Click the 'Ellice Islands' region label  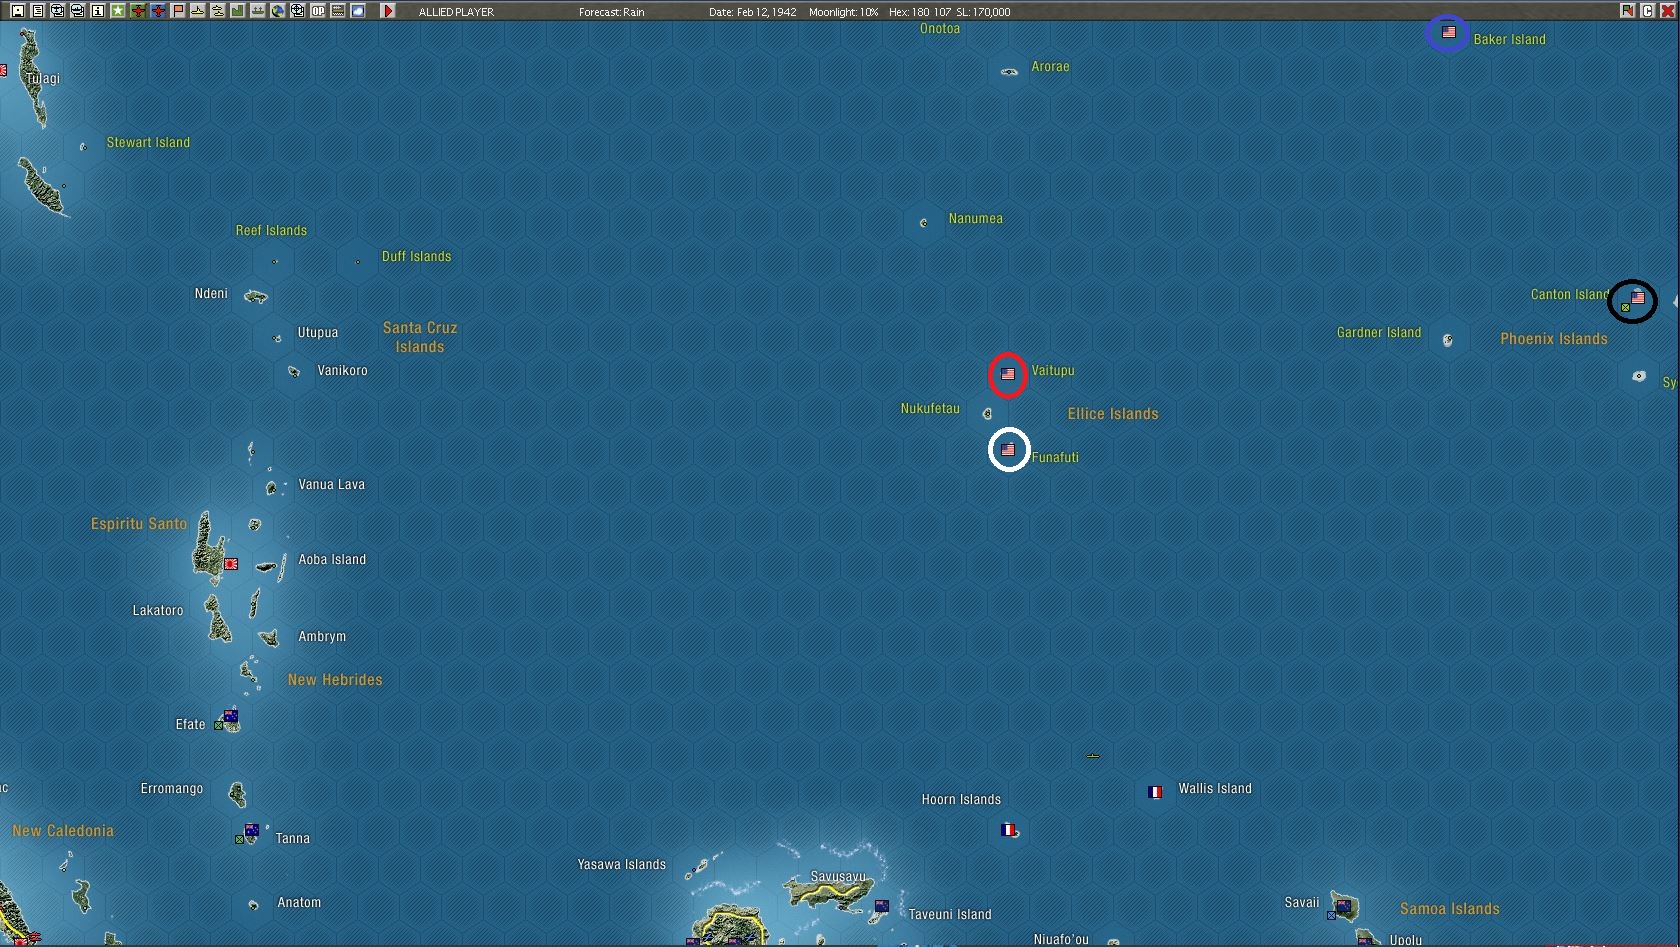point(1113,414)
